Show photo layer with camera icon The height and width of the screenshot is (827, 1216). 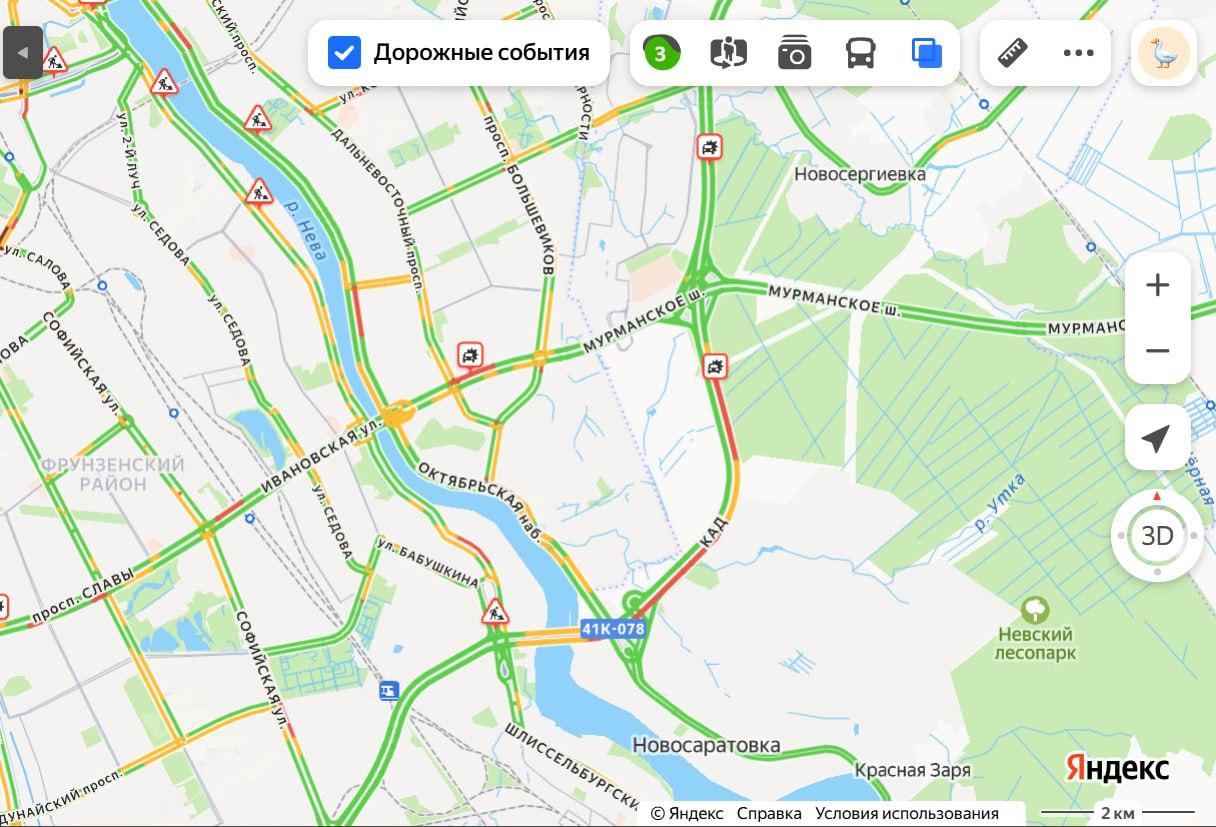coord(794,52)
